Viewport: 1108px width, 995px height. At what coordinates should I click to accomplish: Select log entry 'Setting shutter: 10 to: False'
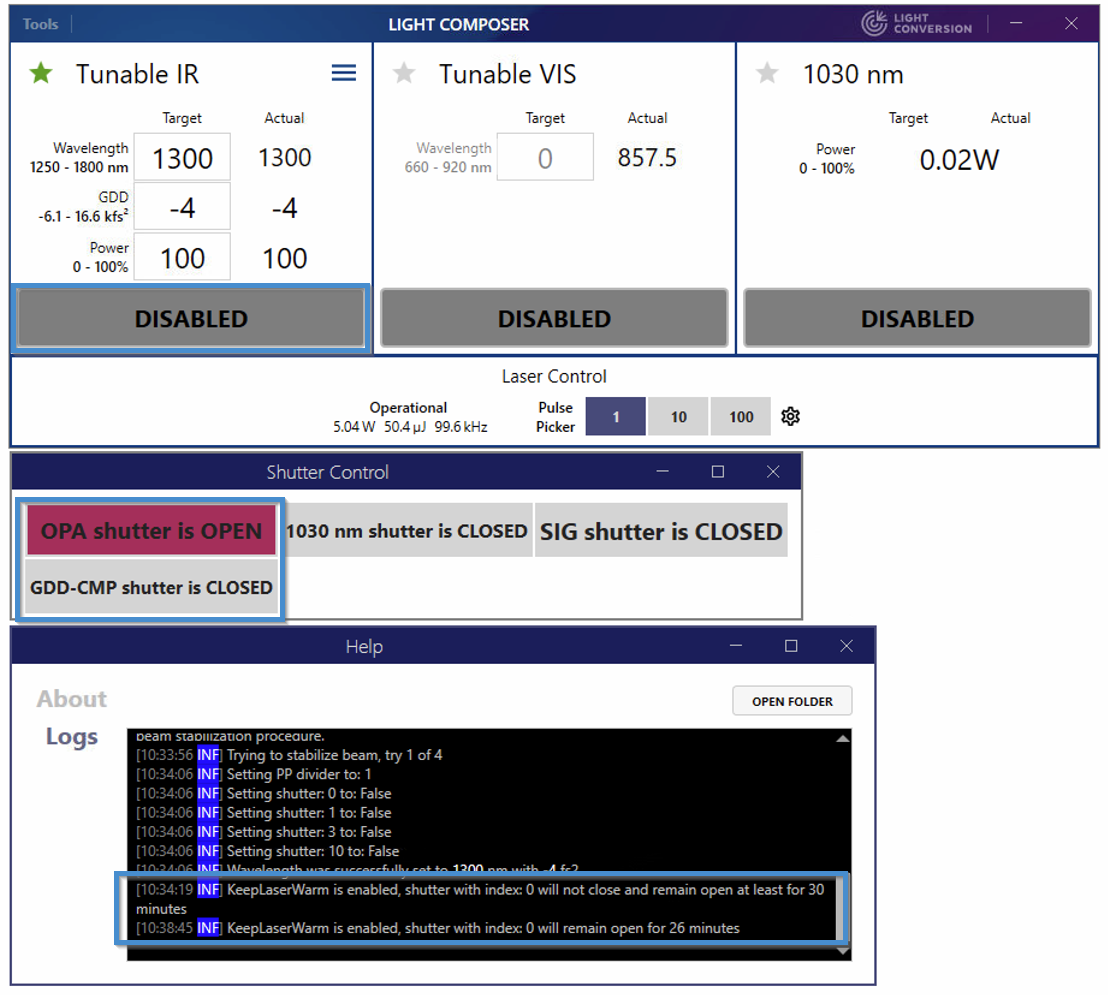tap(267, 851)
